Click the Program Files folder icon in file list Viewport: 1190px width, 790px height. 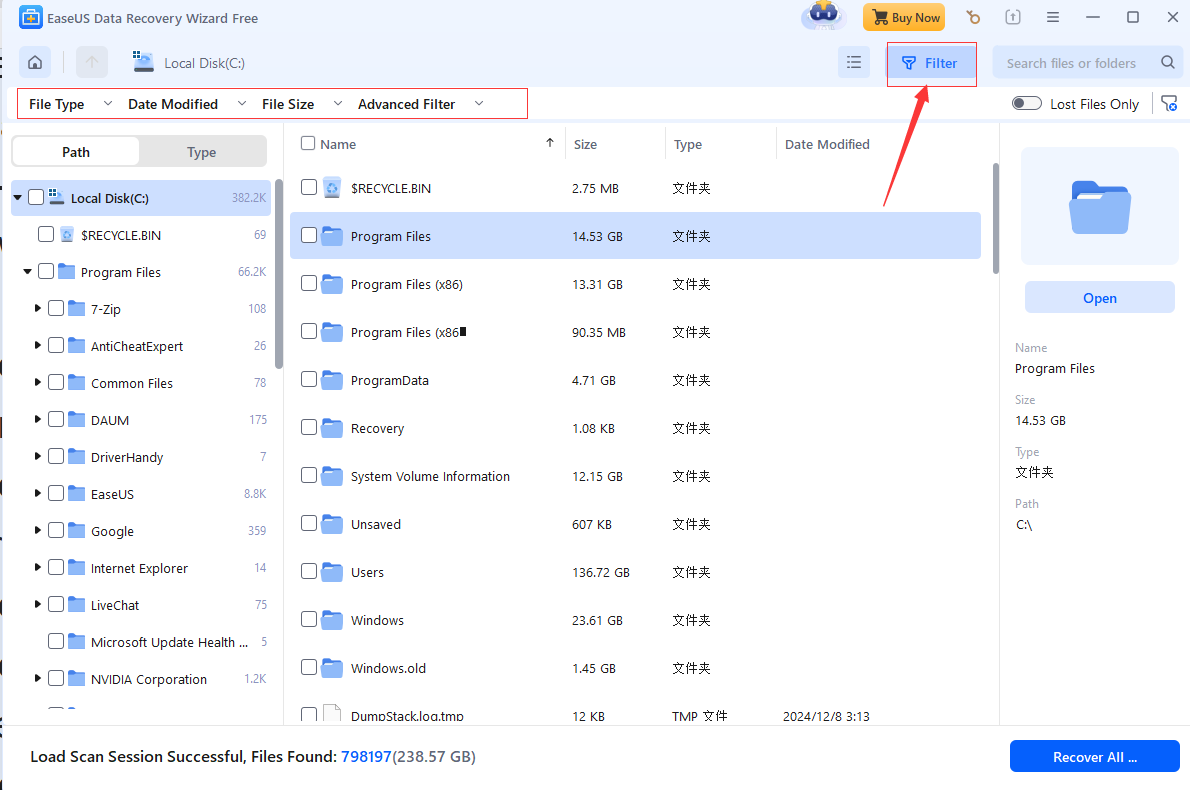pos(332,236)
